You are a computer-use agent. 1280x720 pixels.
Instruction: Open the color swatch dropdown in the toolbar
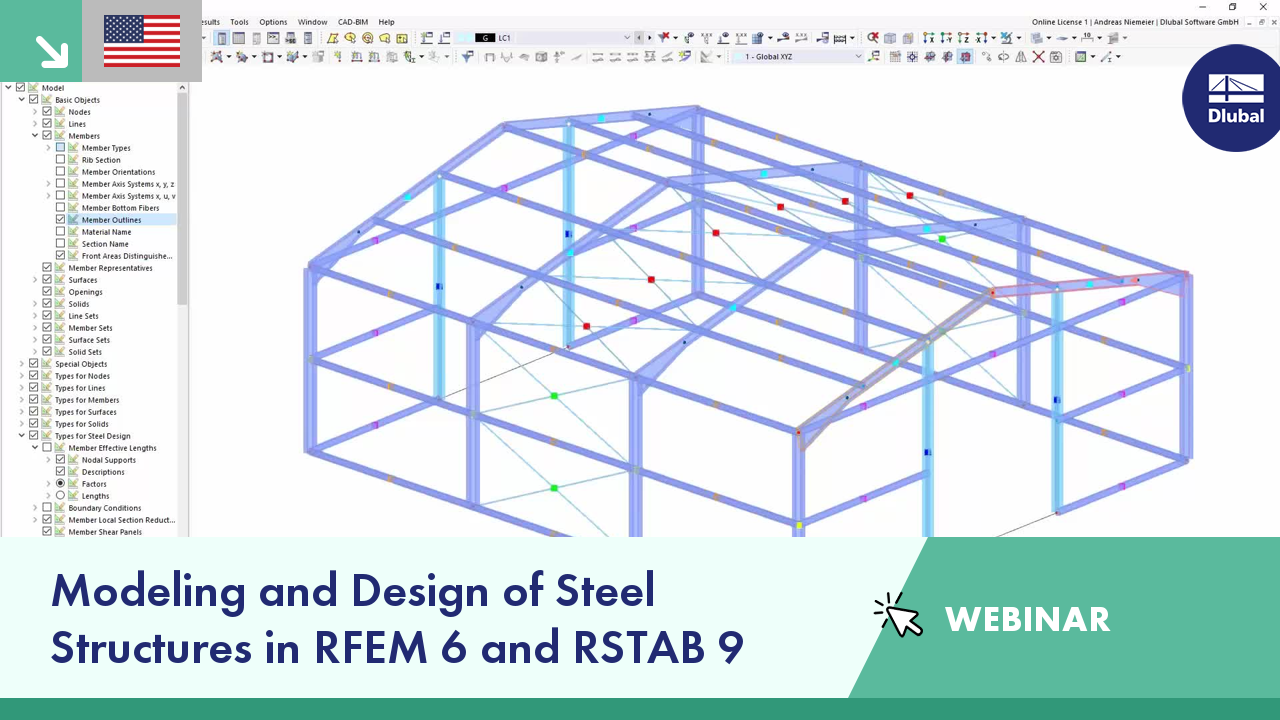[x=1092, y=56]
